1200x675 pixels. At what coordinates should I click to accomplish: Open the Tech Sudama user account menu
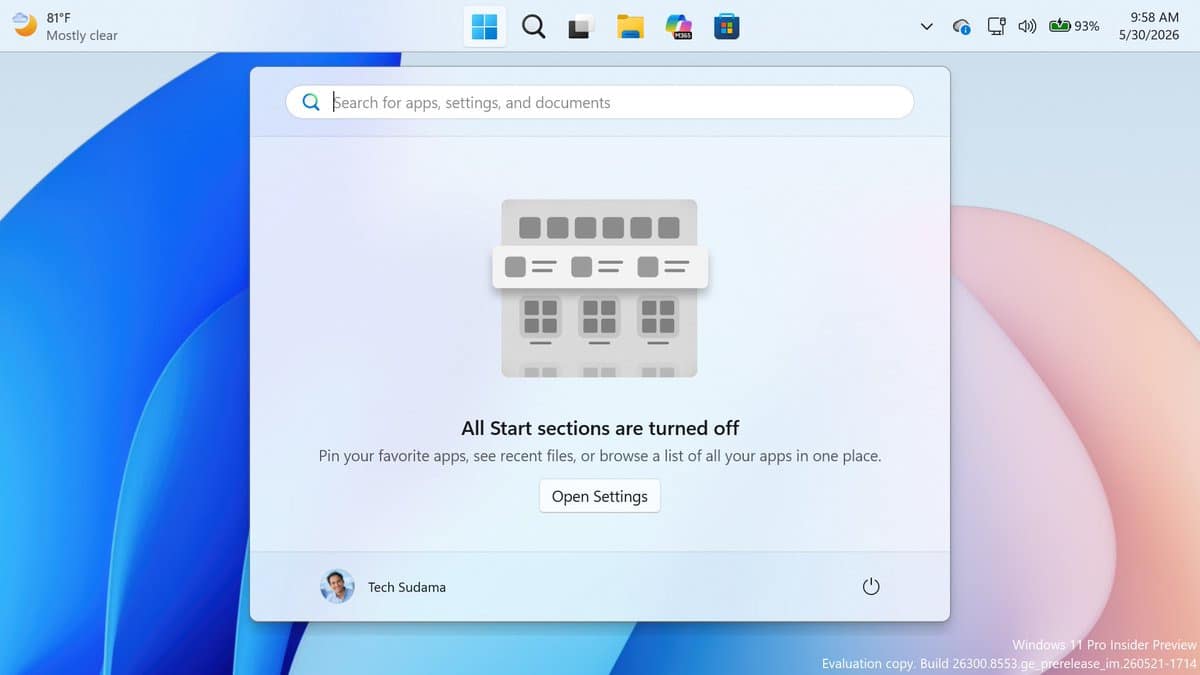pos(383,587)
